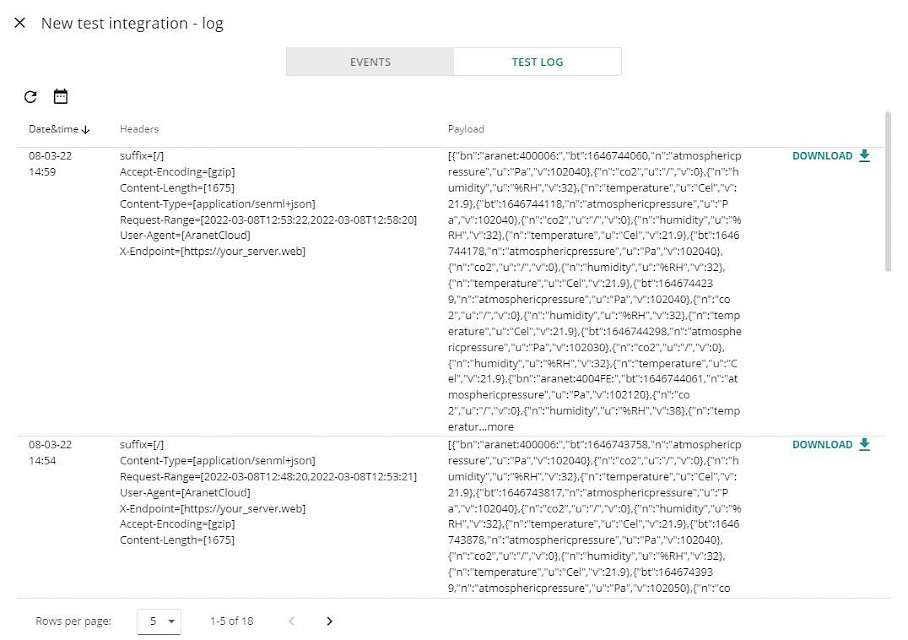Click download arrow icon for 14:59 entry
Screen dimensions: 908x640
(x=865, y=156)
